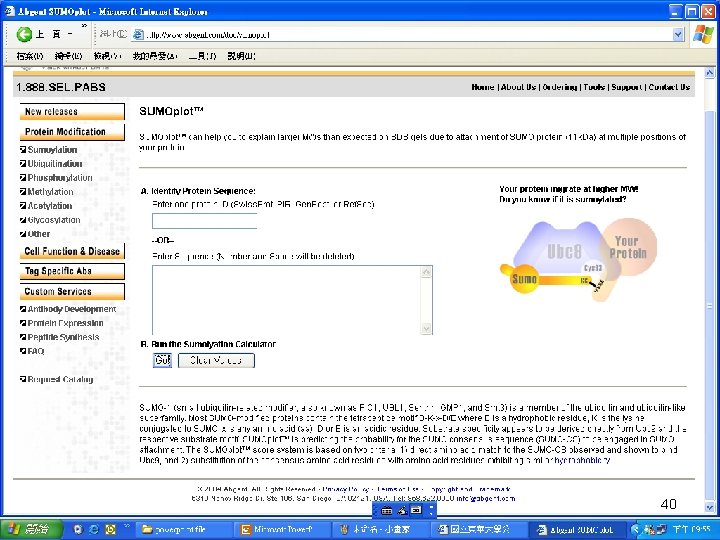Click the Clear Values button
This screenshot has width=720, height=540.
216,360
